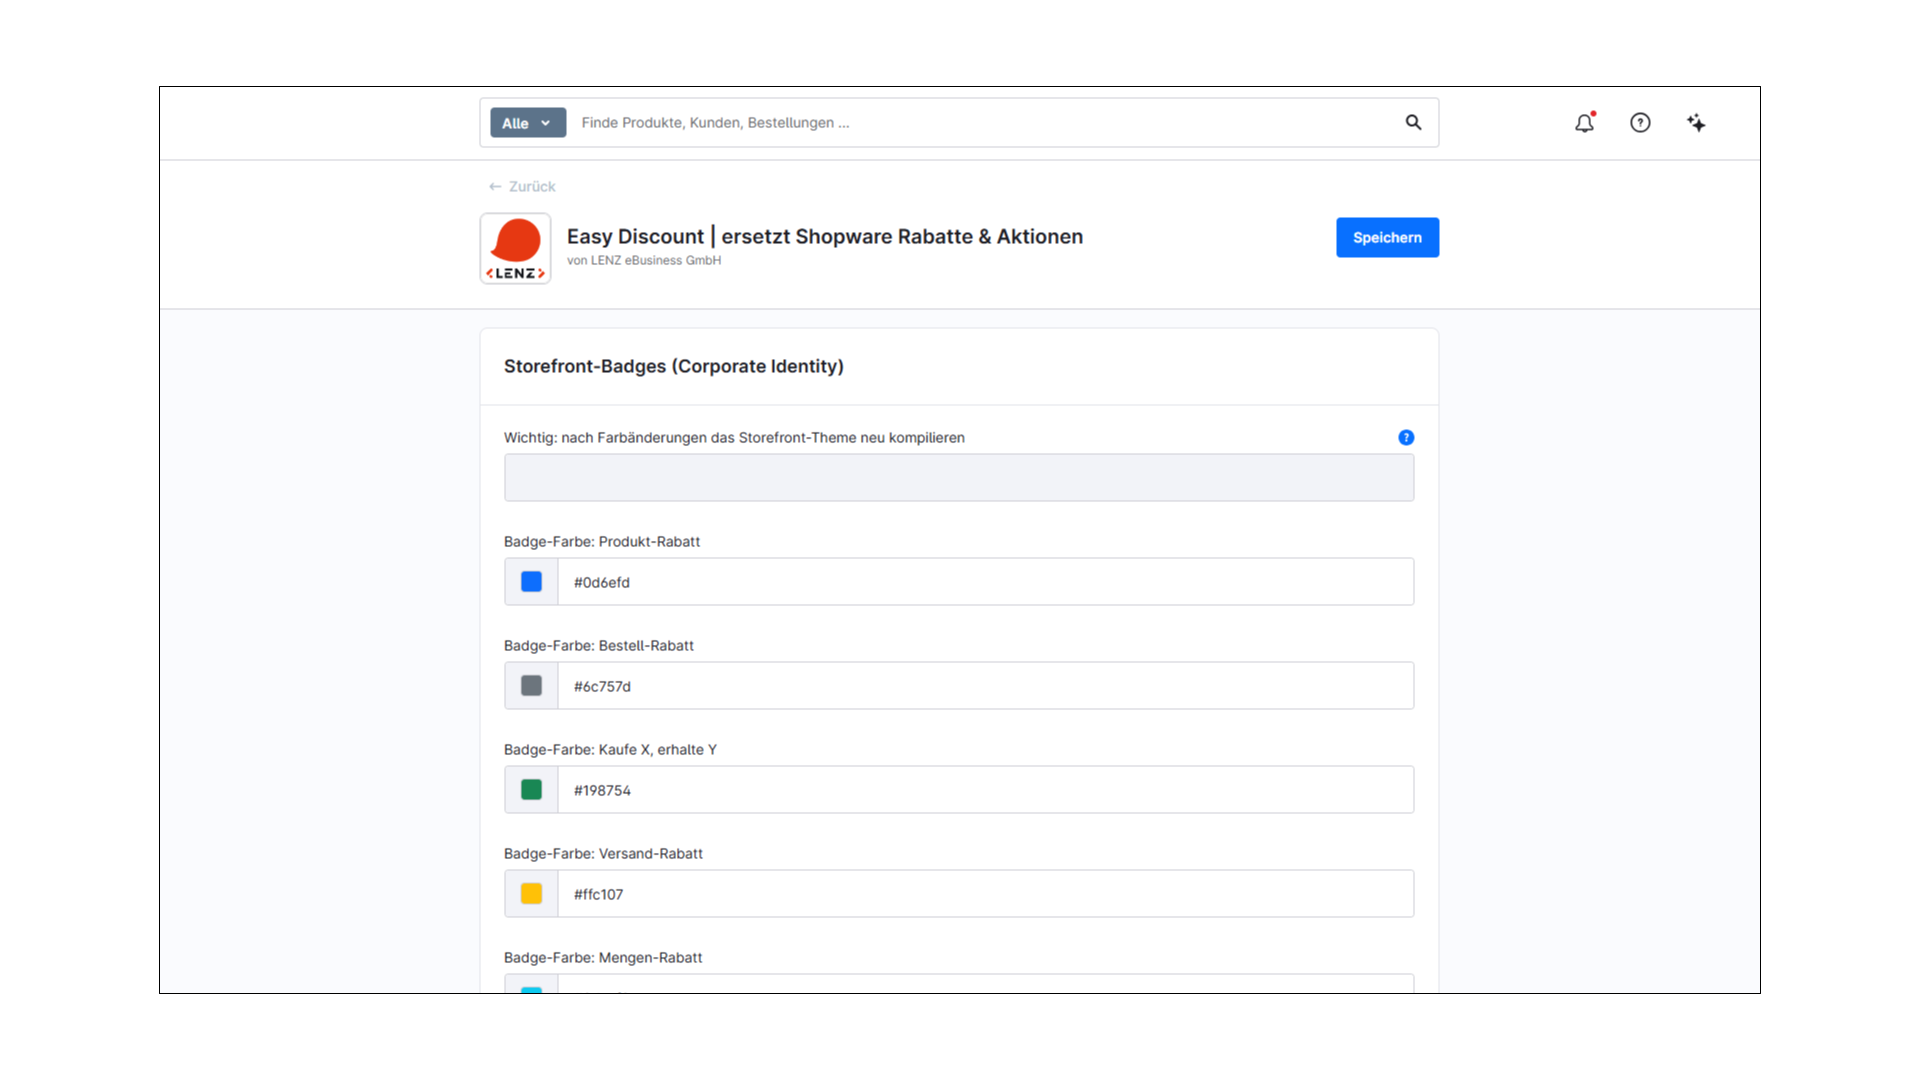The width and height of the screenshot is (1920, 1080).
Task: Click the Badge-Farbe: Bestell-Rabatt label
Action: point(599,645)
